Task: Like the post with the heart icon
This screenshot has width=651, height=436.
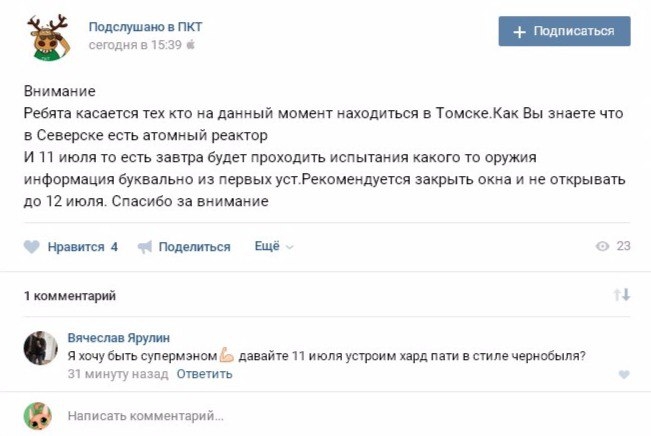Action: 32,247
